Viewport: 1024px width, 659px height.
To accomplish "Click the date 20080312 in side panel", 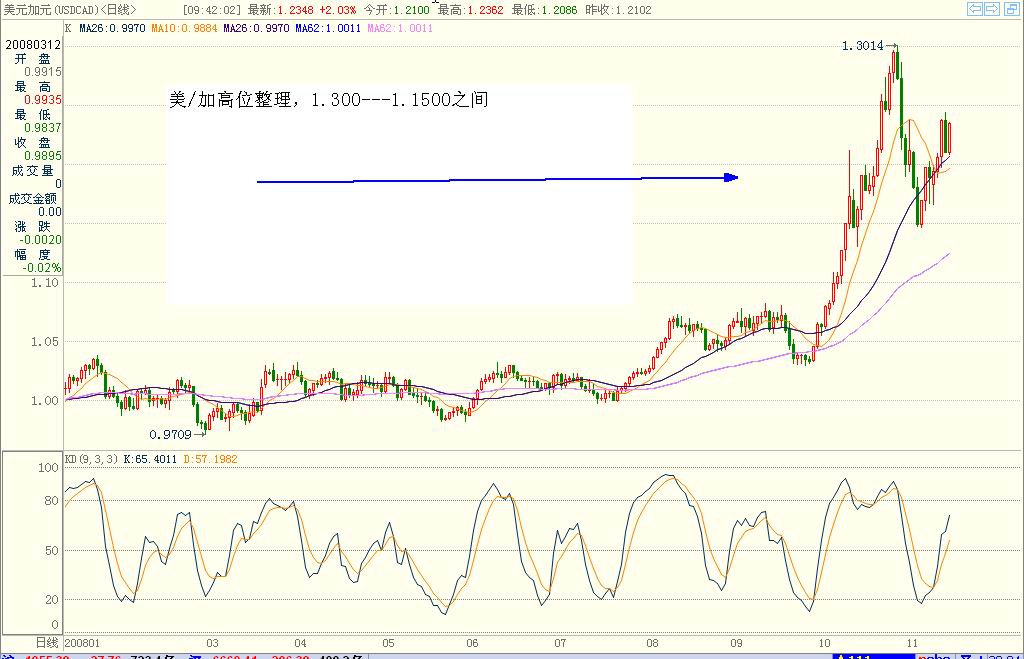I will coord(33,44).
